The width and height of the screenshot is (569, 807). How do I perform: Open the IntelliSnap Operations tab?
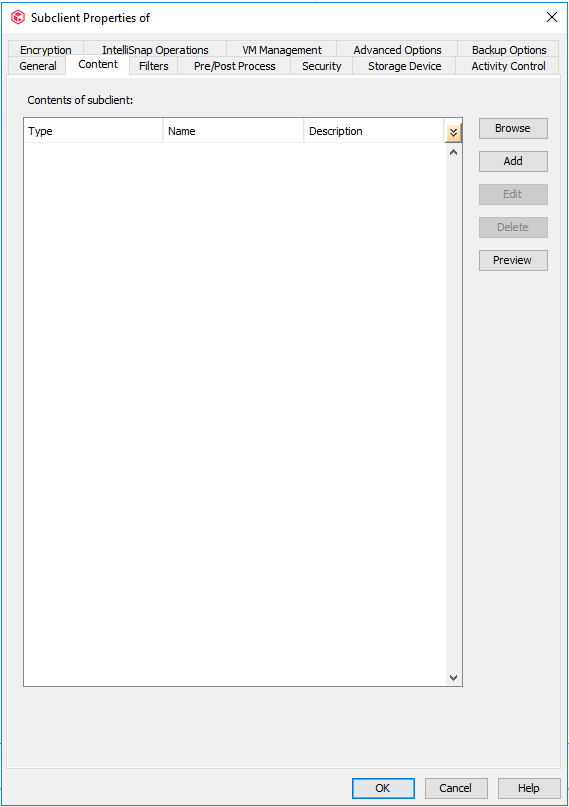155,49
